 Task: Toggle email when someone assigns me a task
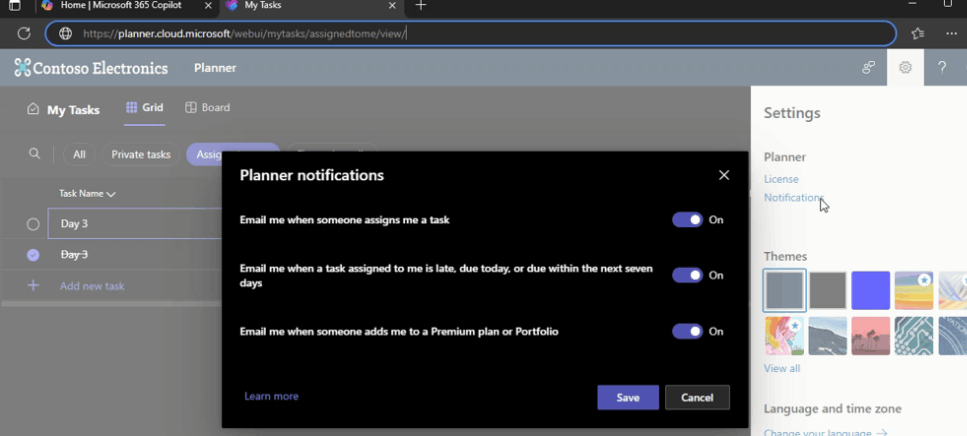tap(687, 220)
